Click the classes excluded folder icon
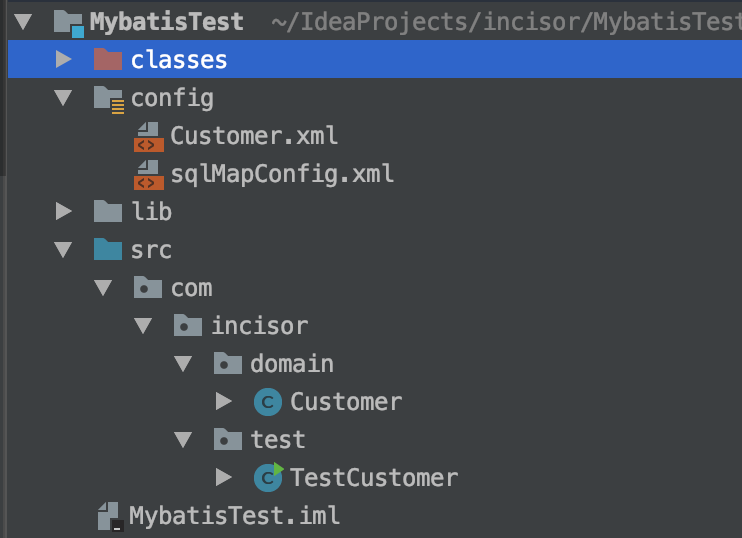The height and width of the screenshot is (538, 742). 107,60
